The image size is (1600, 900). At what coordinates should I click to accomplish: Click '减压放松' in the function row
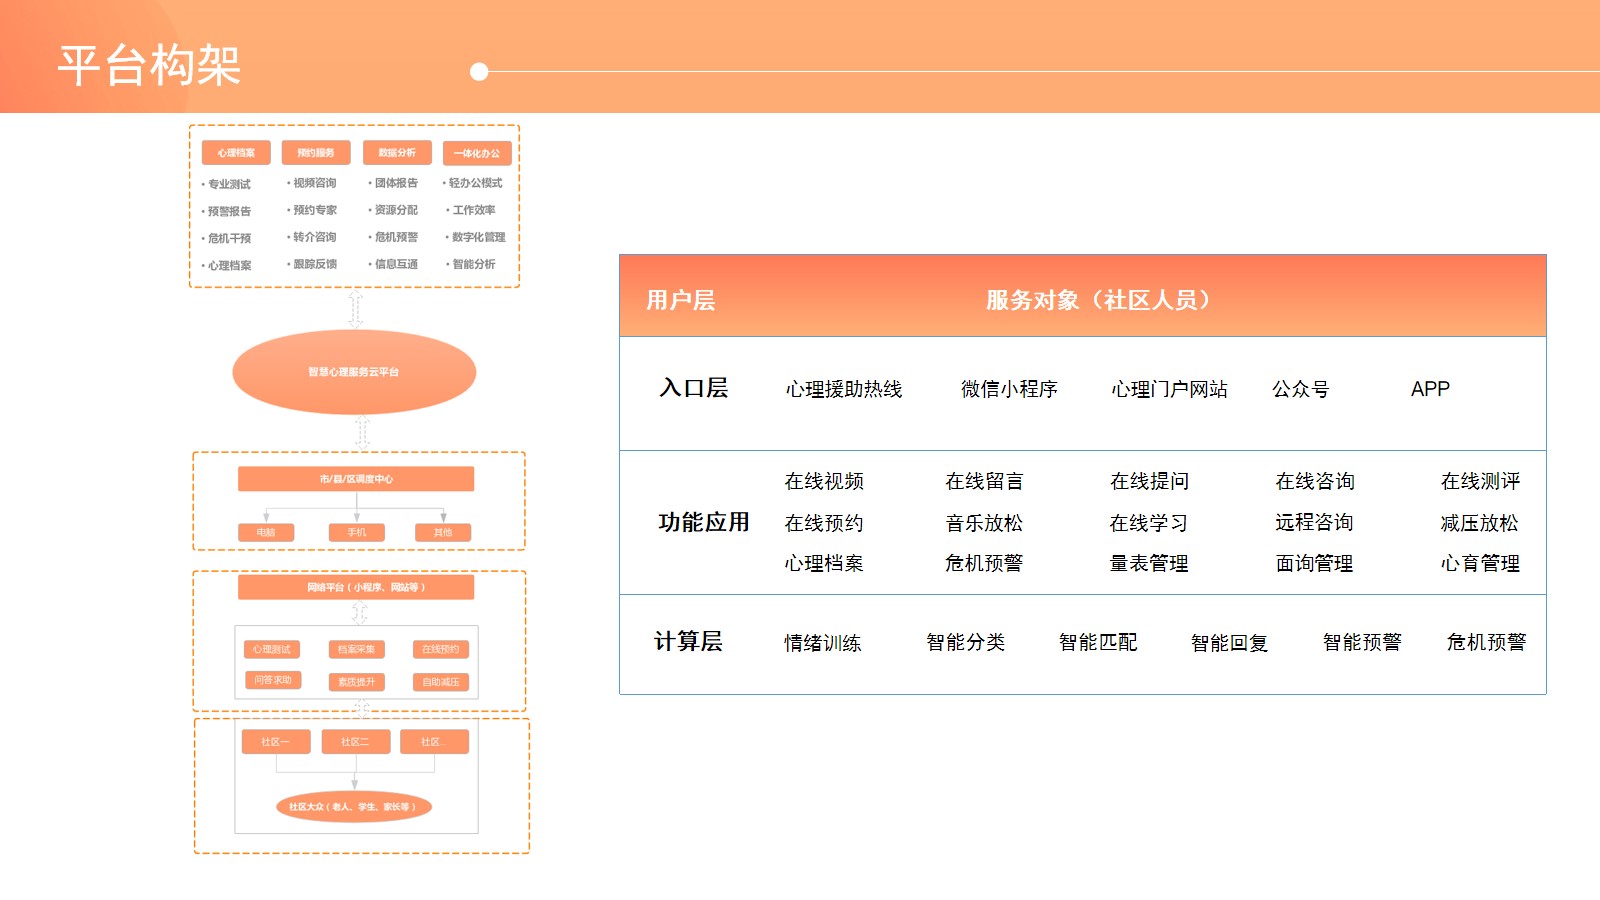tap(1480, 523)
